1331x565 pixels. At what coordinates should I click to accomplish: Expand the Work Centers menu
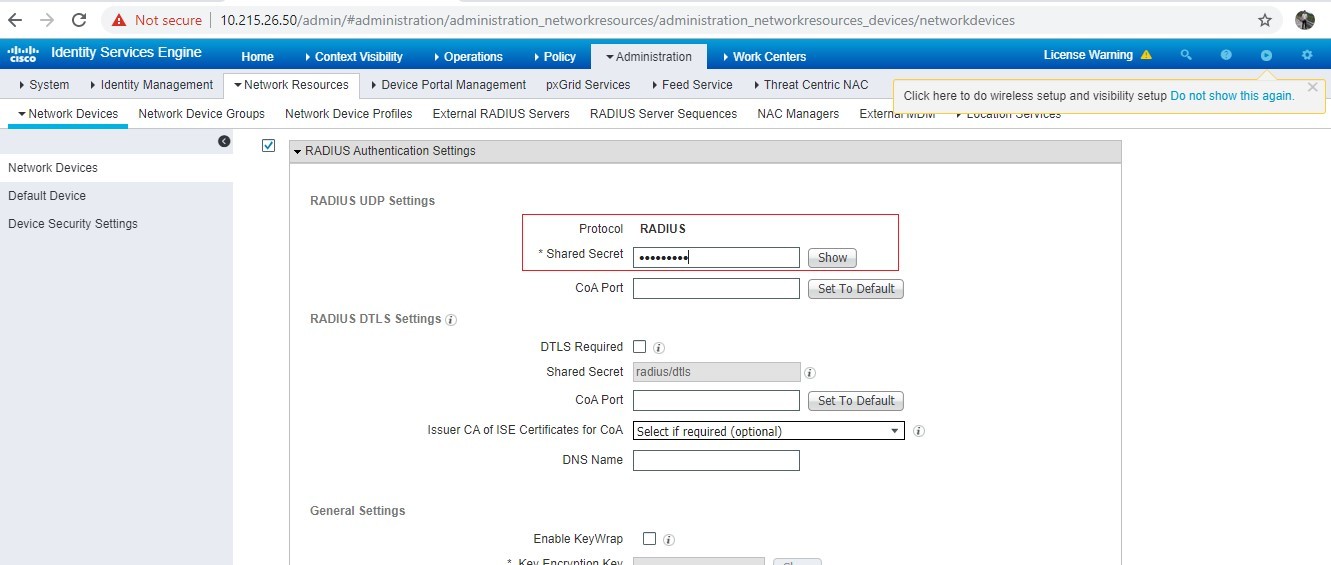pos(763,57)
